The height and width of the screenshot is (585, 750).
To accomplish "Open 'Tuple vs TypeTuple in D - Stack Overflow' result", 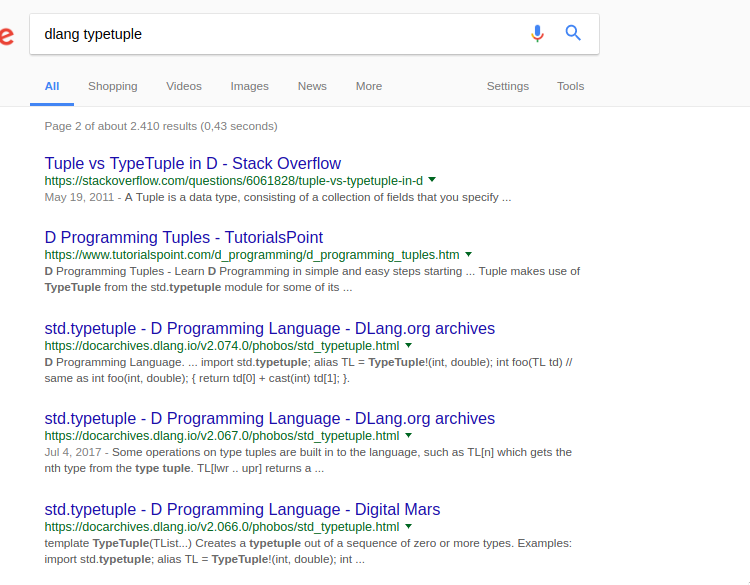I will [x=193, y=164].
